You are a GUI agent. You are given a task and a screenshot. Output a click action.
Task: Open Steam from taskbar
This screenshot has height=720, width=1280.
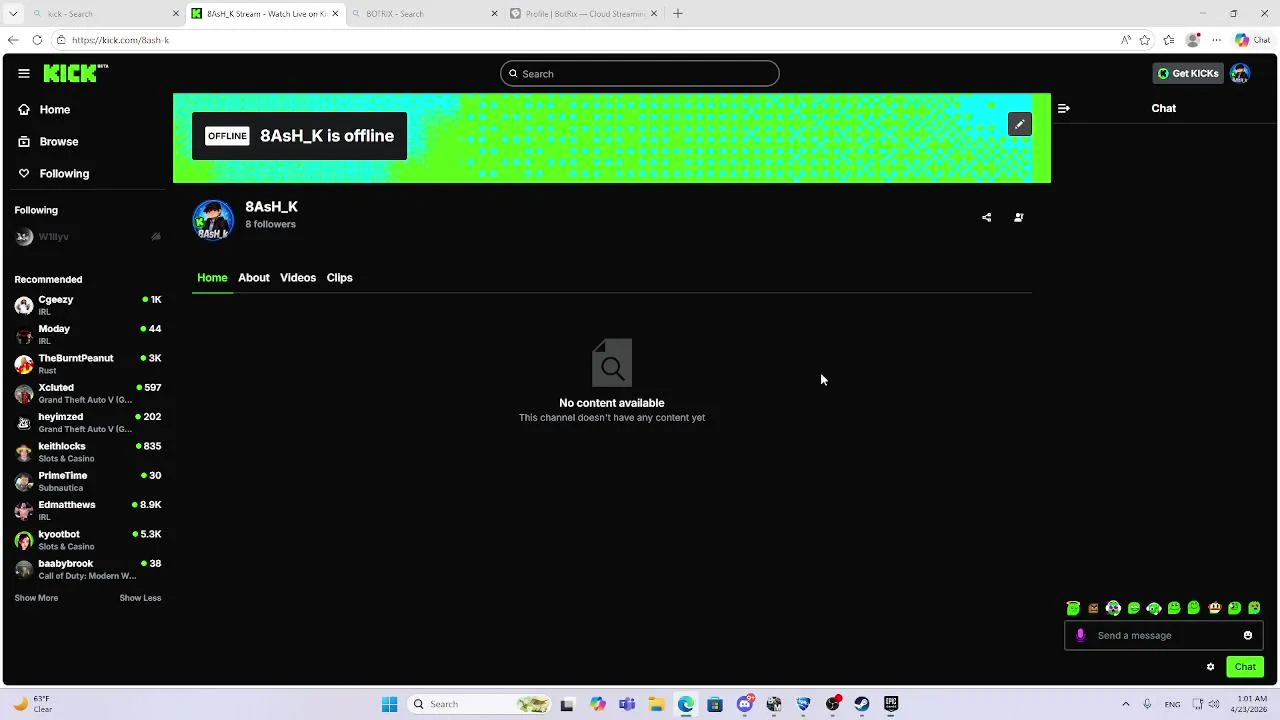tap(862, 704)
